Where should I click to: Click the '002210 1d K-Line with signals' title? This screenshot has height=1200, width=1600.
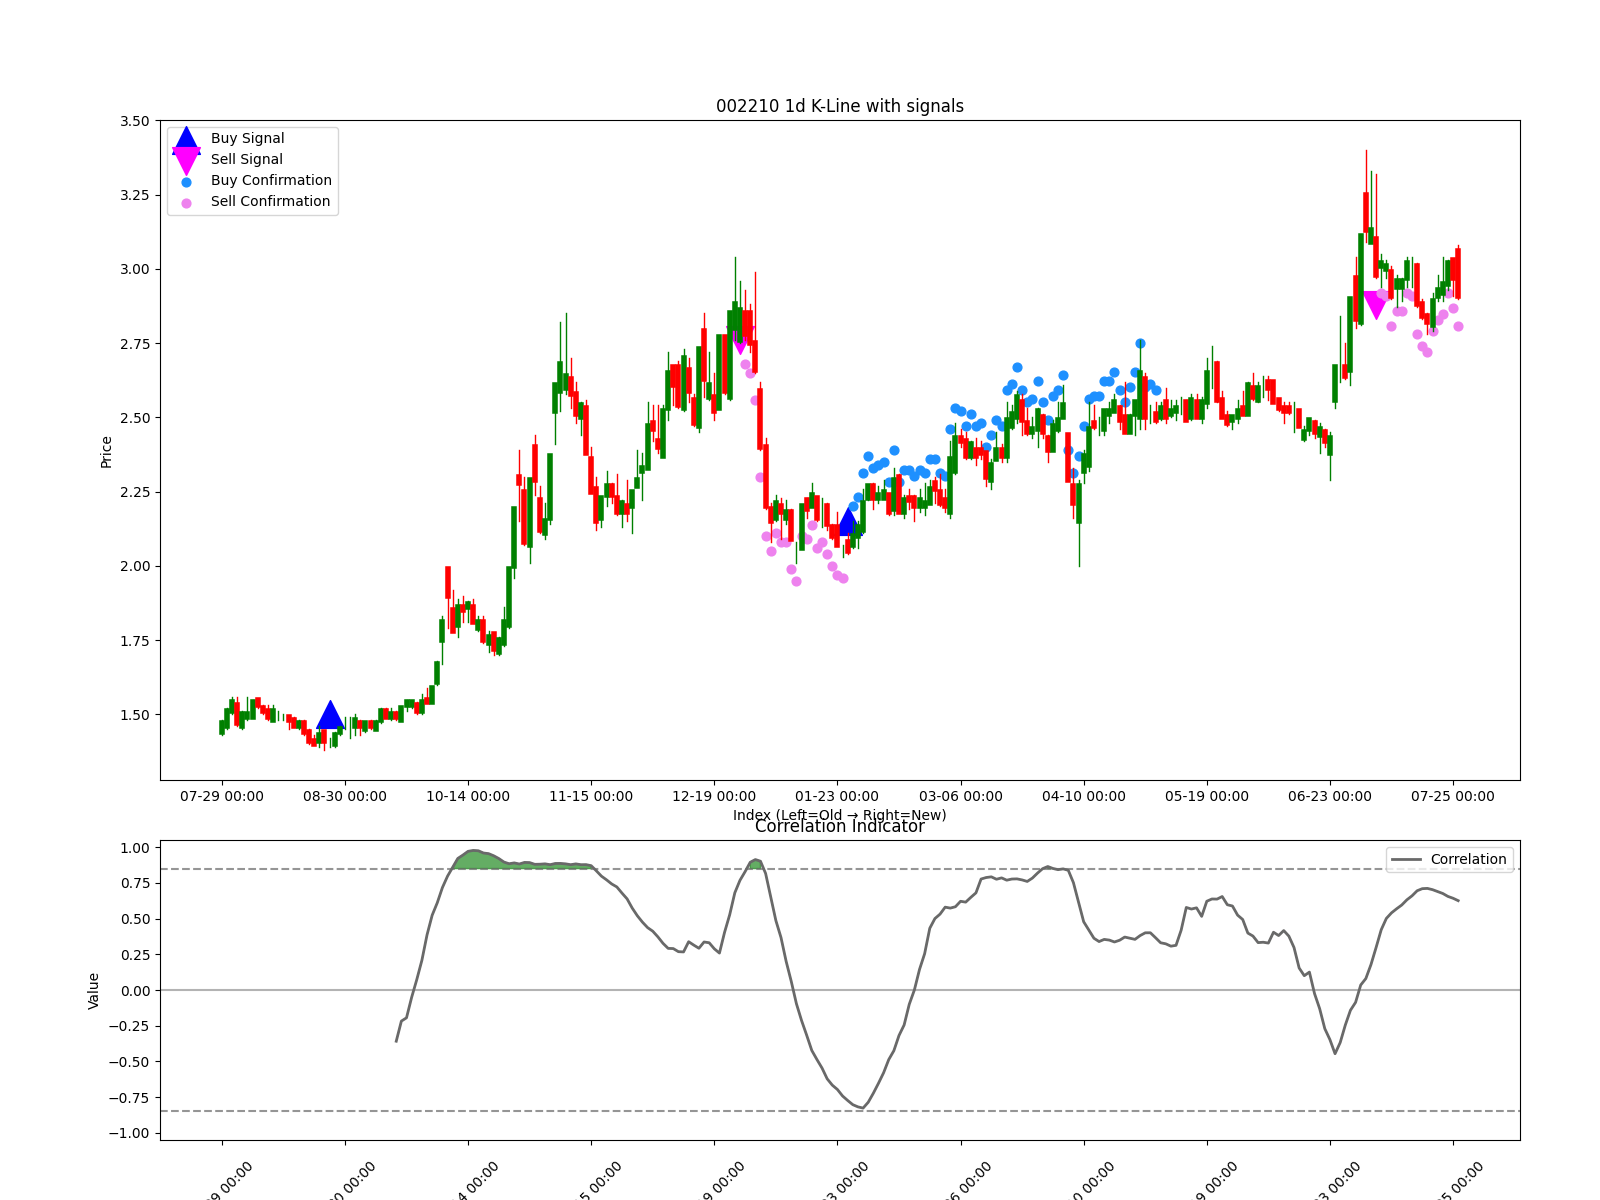pos(840,106)
